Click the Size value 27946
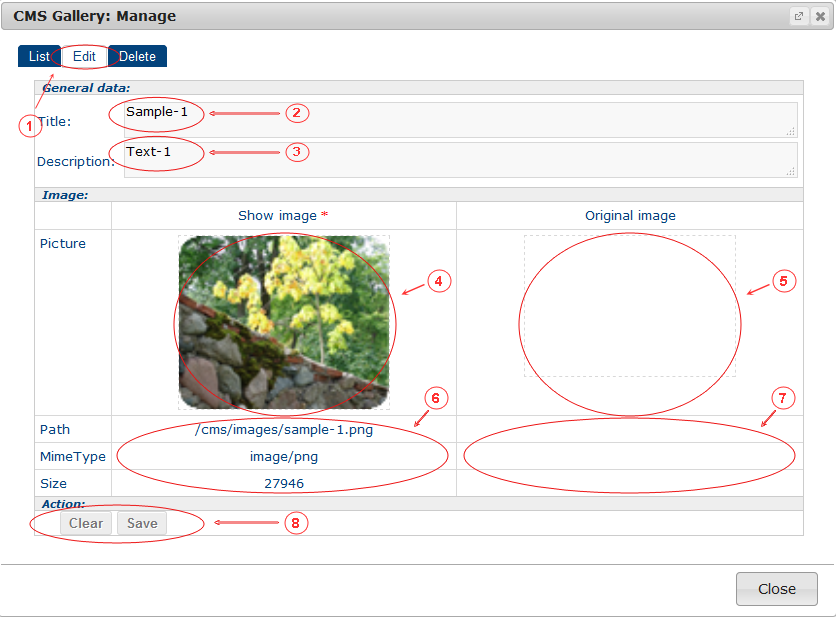The height and width of the screenshot is (617, 836). 284,484
